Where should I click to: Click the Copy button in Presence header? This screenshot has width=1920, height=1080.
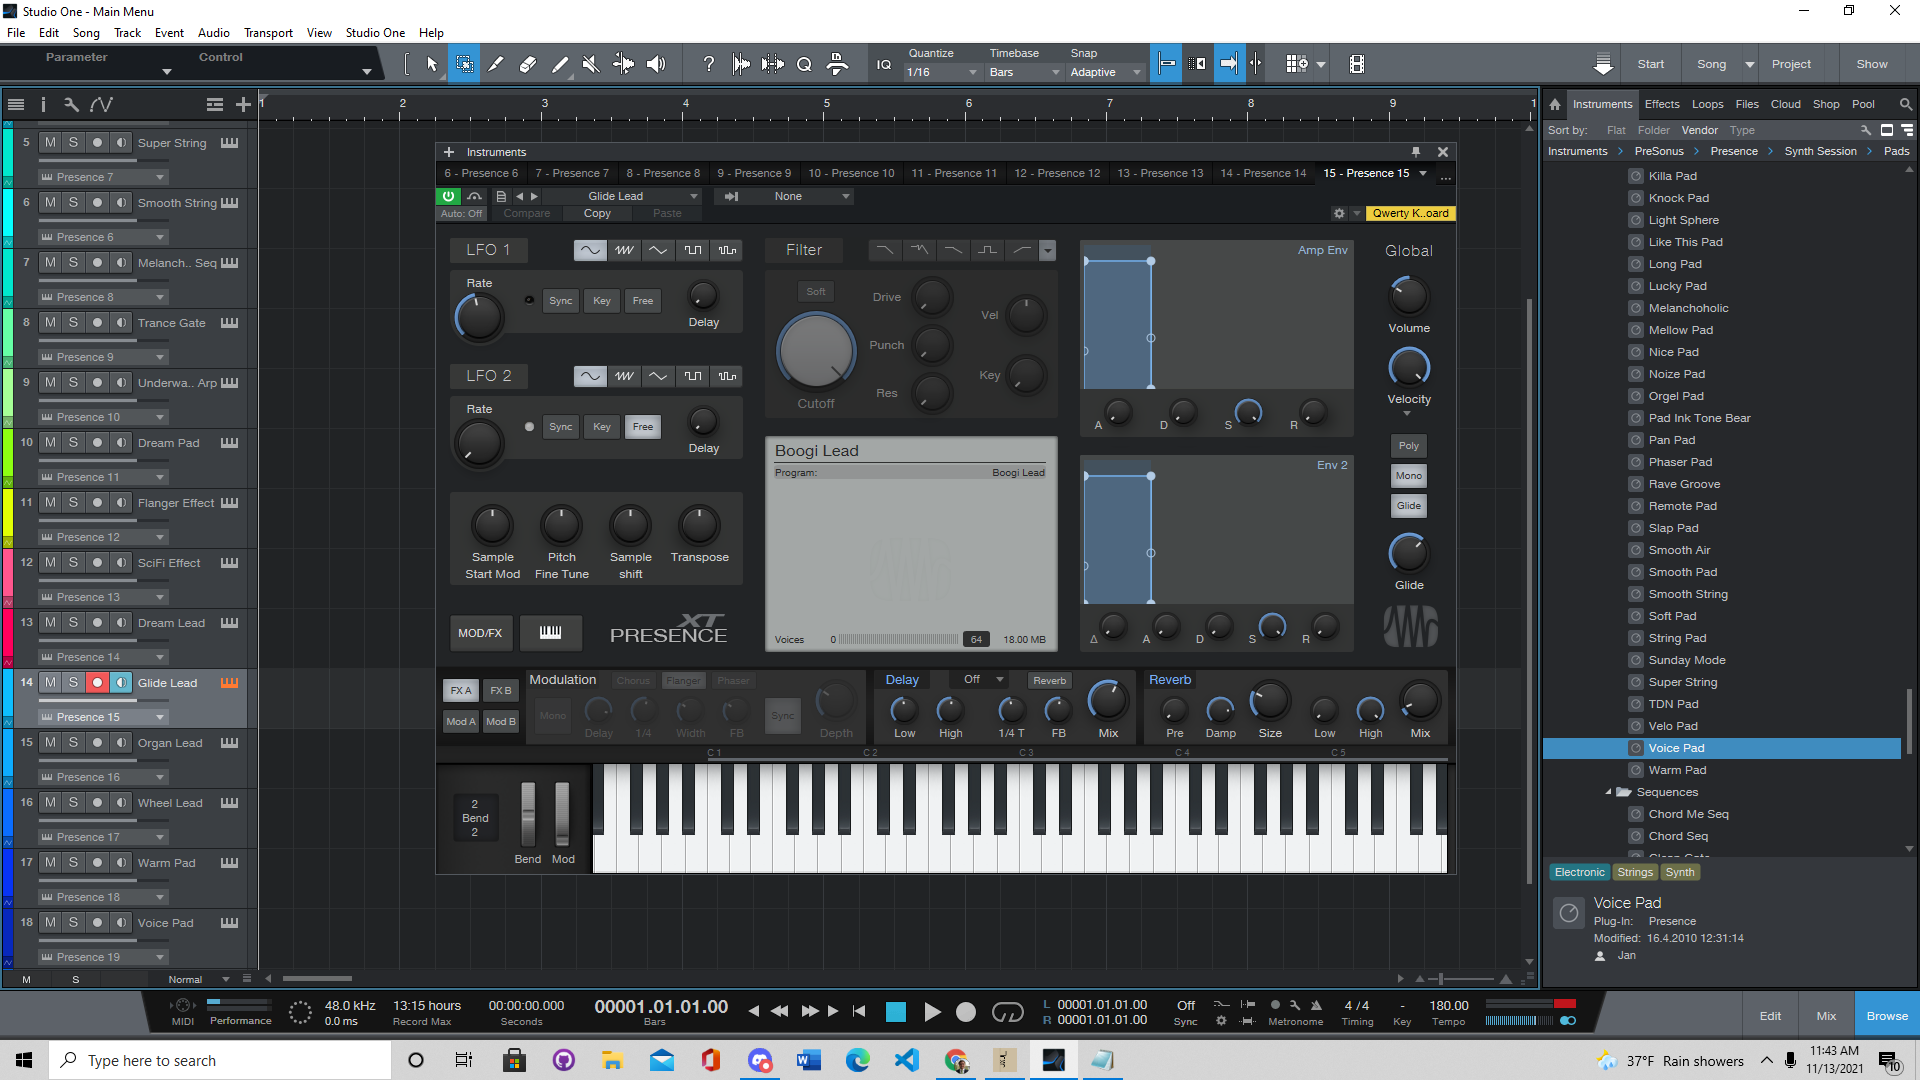click(597, 213)
